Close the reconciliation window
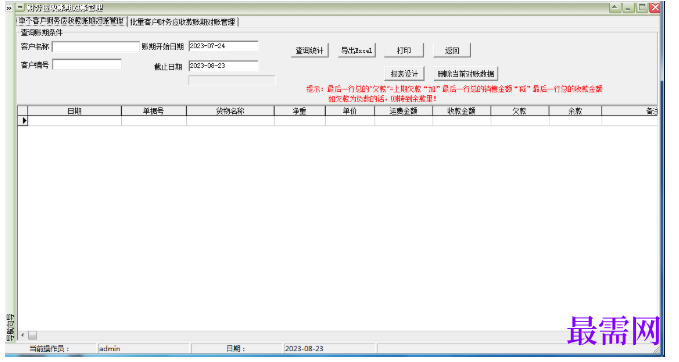679x362 pixels. click(x=655, y=7)
